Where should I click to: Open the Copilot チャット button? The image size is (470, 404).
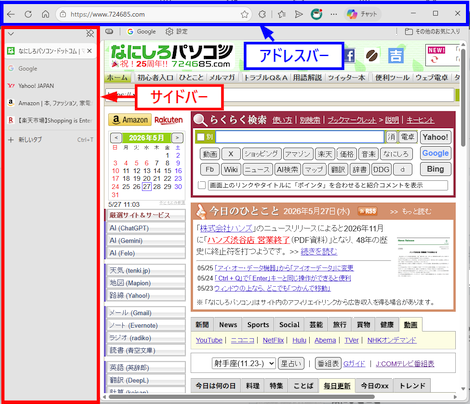(x=362, y=14)
